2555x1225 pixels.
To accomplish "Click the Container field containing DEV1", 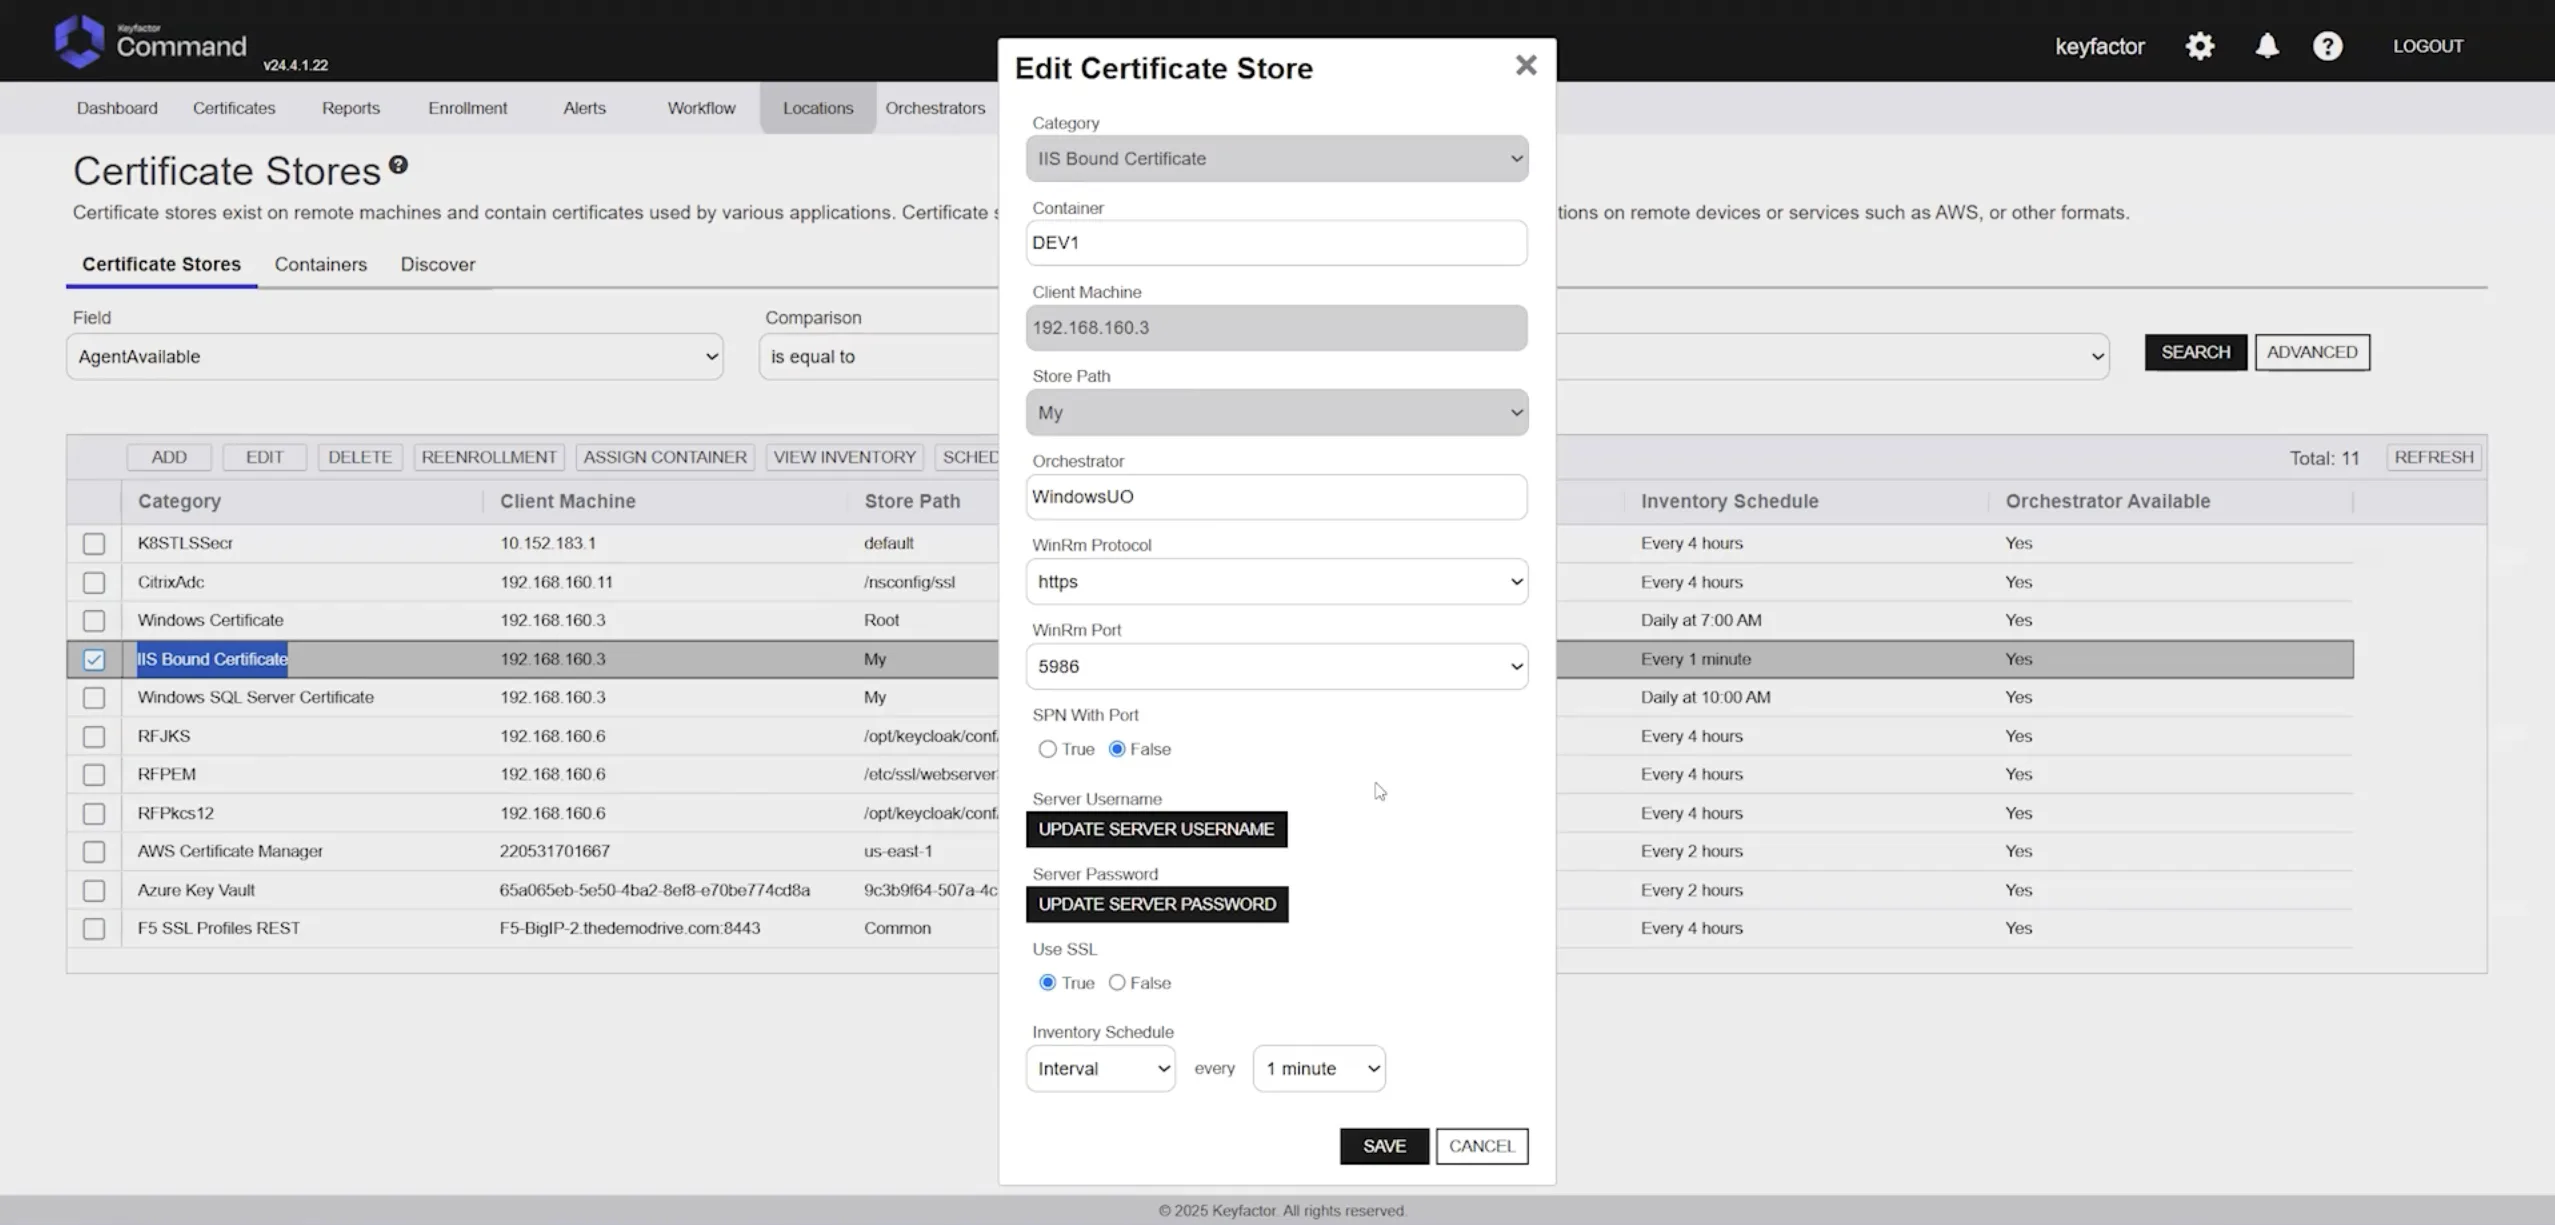I will [1277, 243].
